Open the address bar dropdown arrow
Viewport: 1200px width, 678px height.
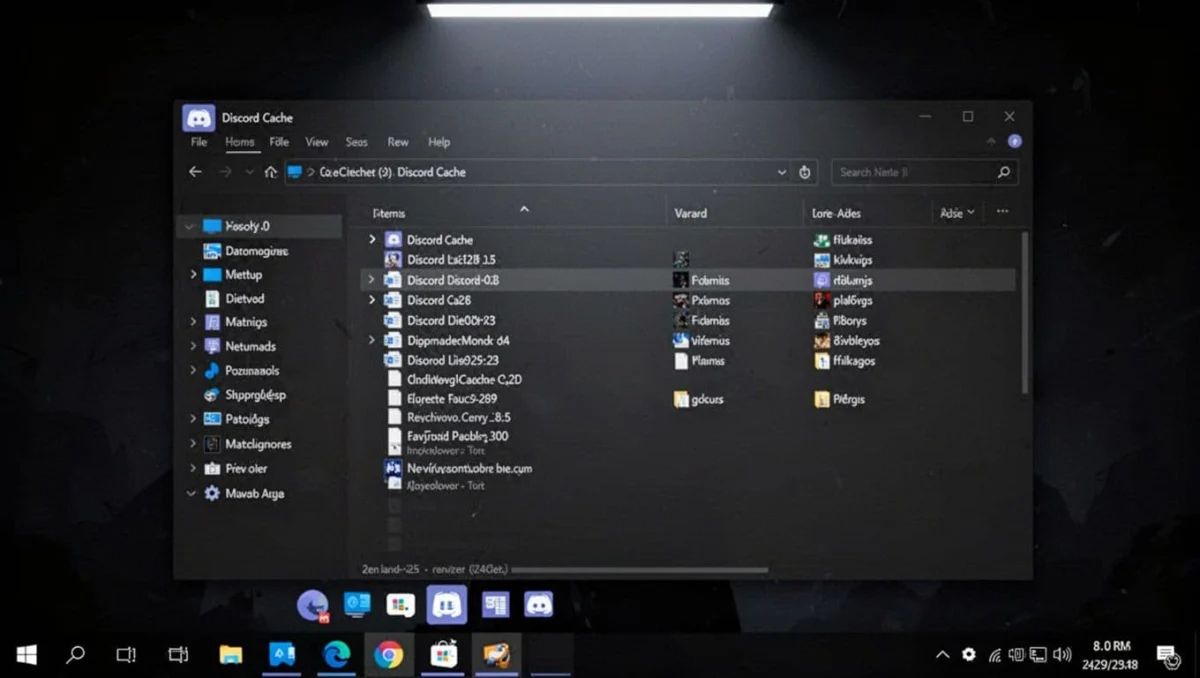pyautogui.click(x=782, y=171)
